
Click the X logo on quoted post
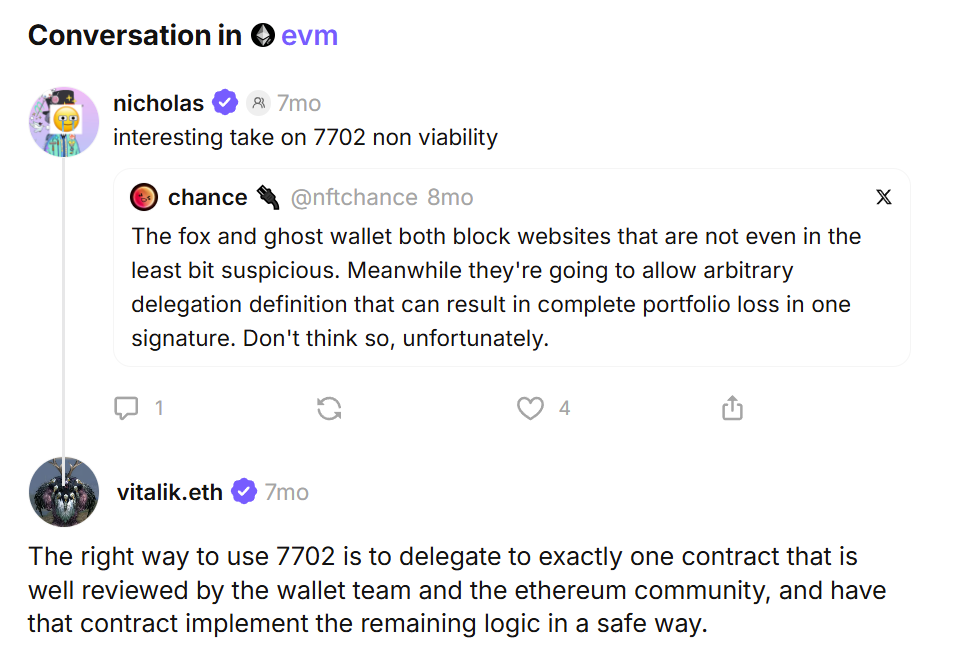(883, 197)
